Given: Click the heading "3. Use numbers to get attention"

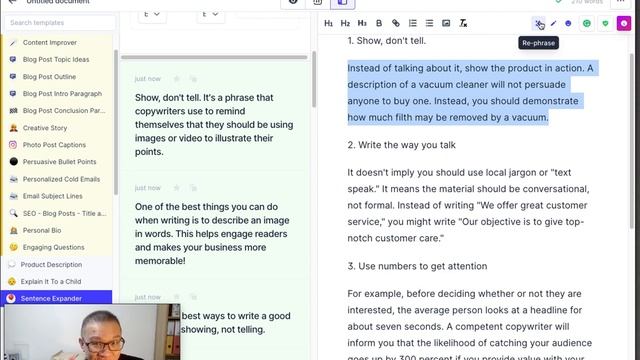Looking at the screenshot, I should (x=417, y=266).
